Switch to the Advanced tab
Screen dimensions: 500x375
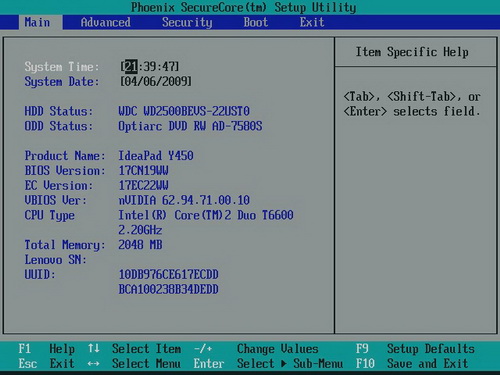105,22
